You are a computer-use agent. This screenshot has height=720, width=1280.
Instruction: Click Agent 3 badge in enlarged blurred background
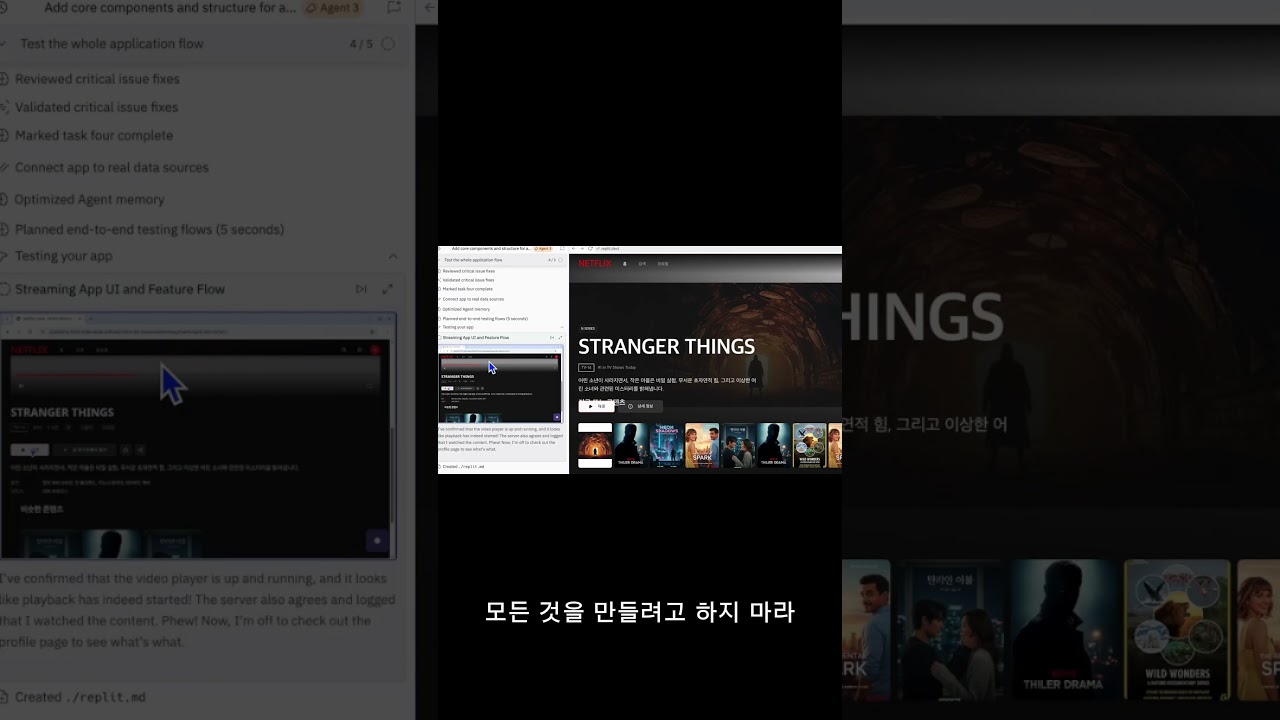tap(332, 8)
